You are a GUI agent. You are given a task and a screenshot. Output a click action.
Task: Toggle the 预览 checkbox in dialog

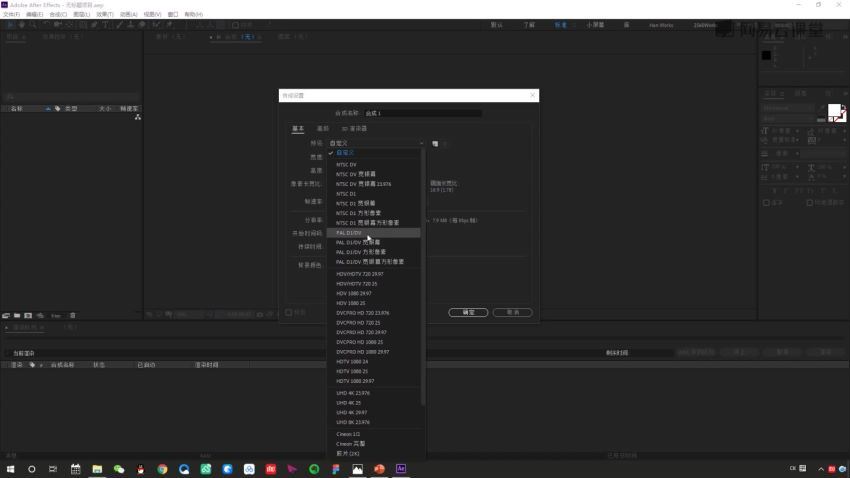pos(289,313)
